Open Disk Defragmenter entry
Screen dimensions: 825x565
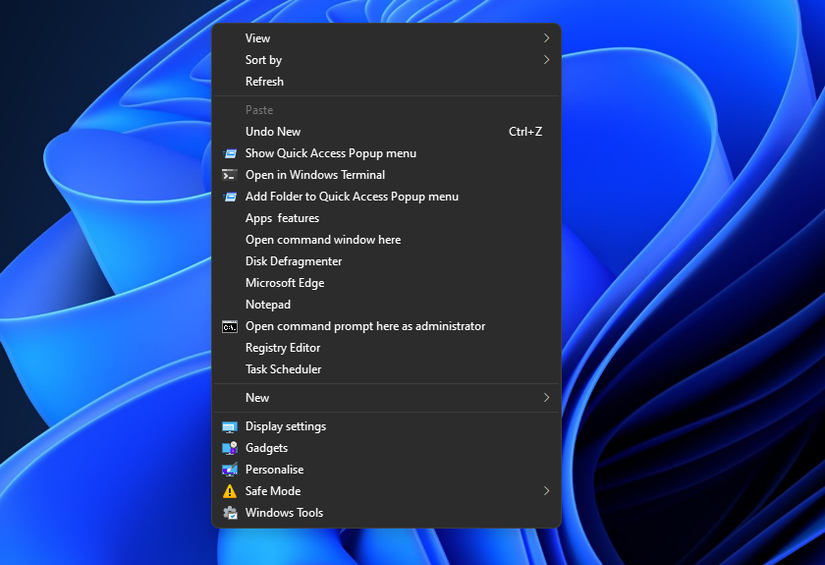[294, 262]
